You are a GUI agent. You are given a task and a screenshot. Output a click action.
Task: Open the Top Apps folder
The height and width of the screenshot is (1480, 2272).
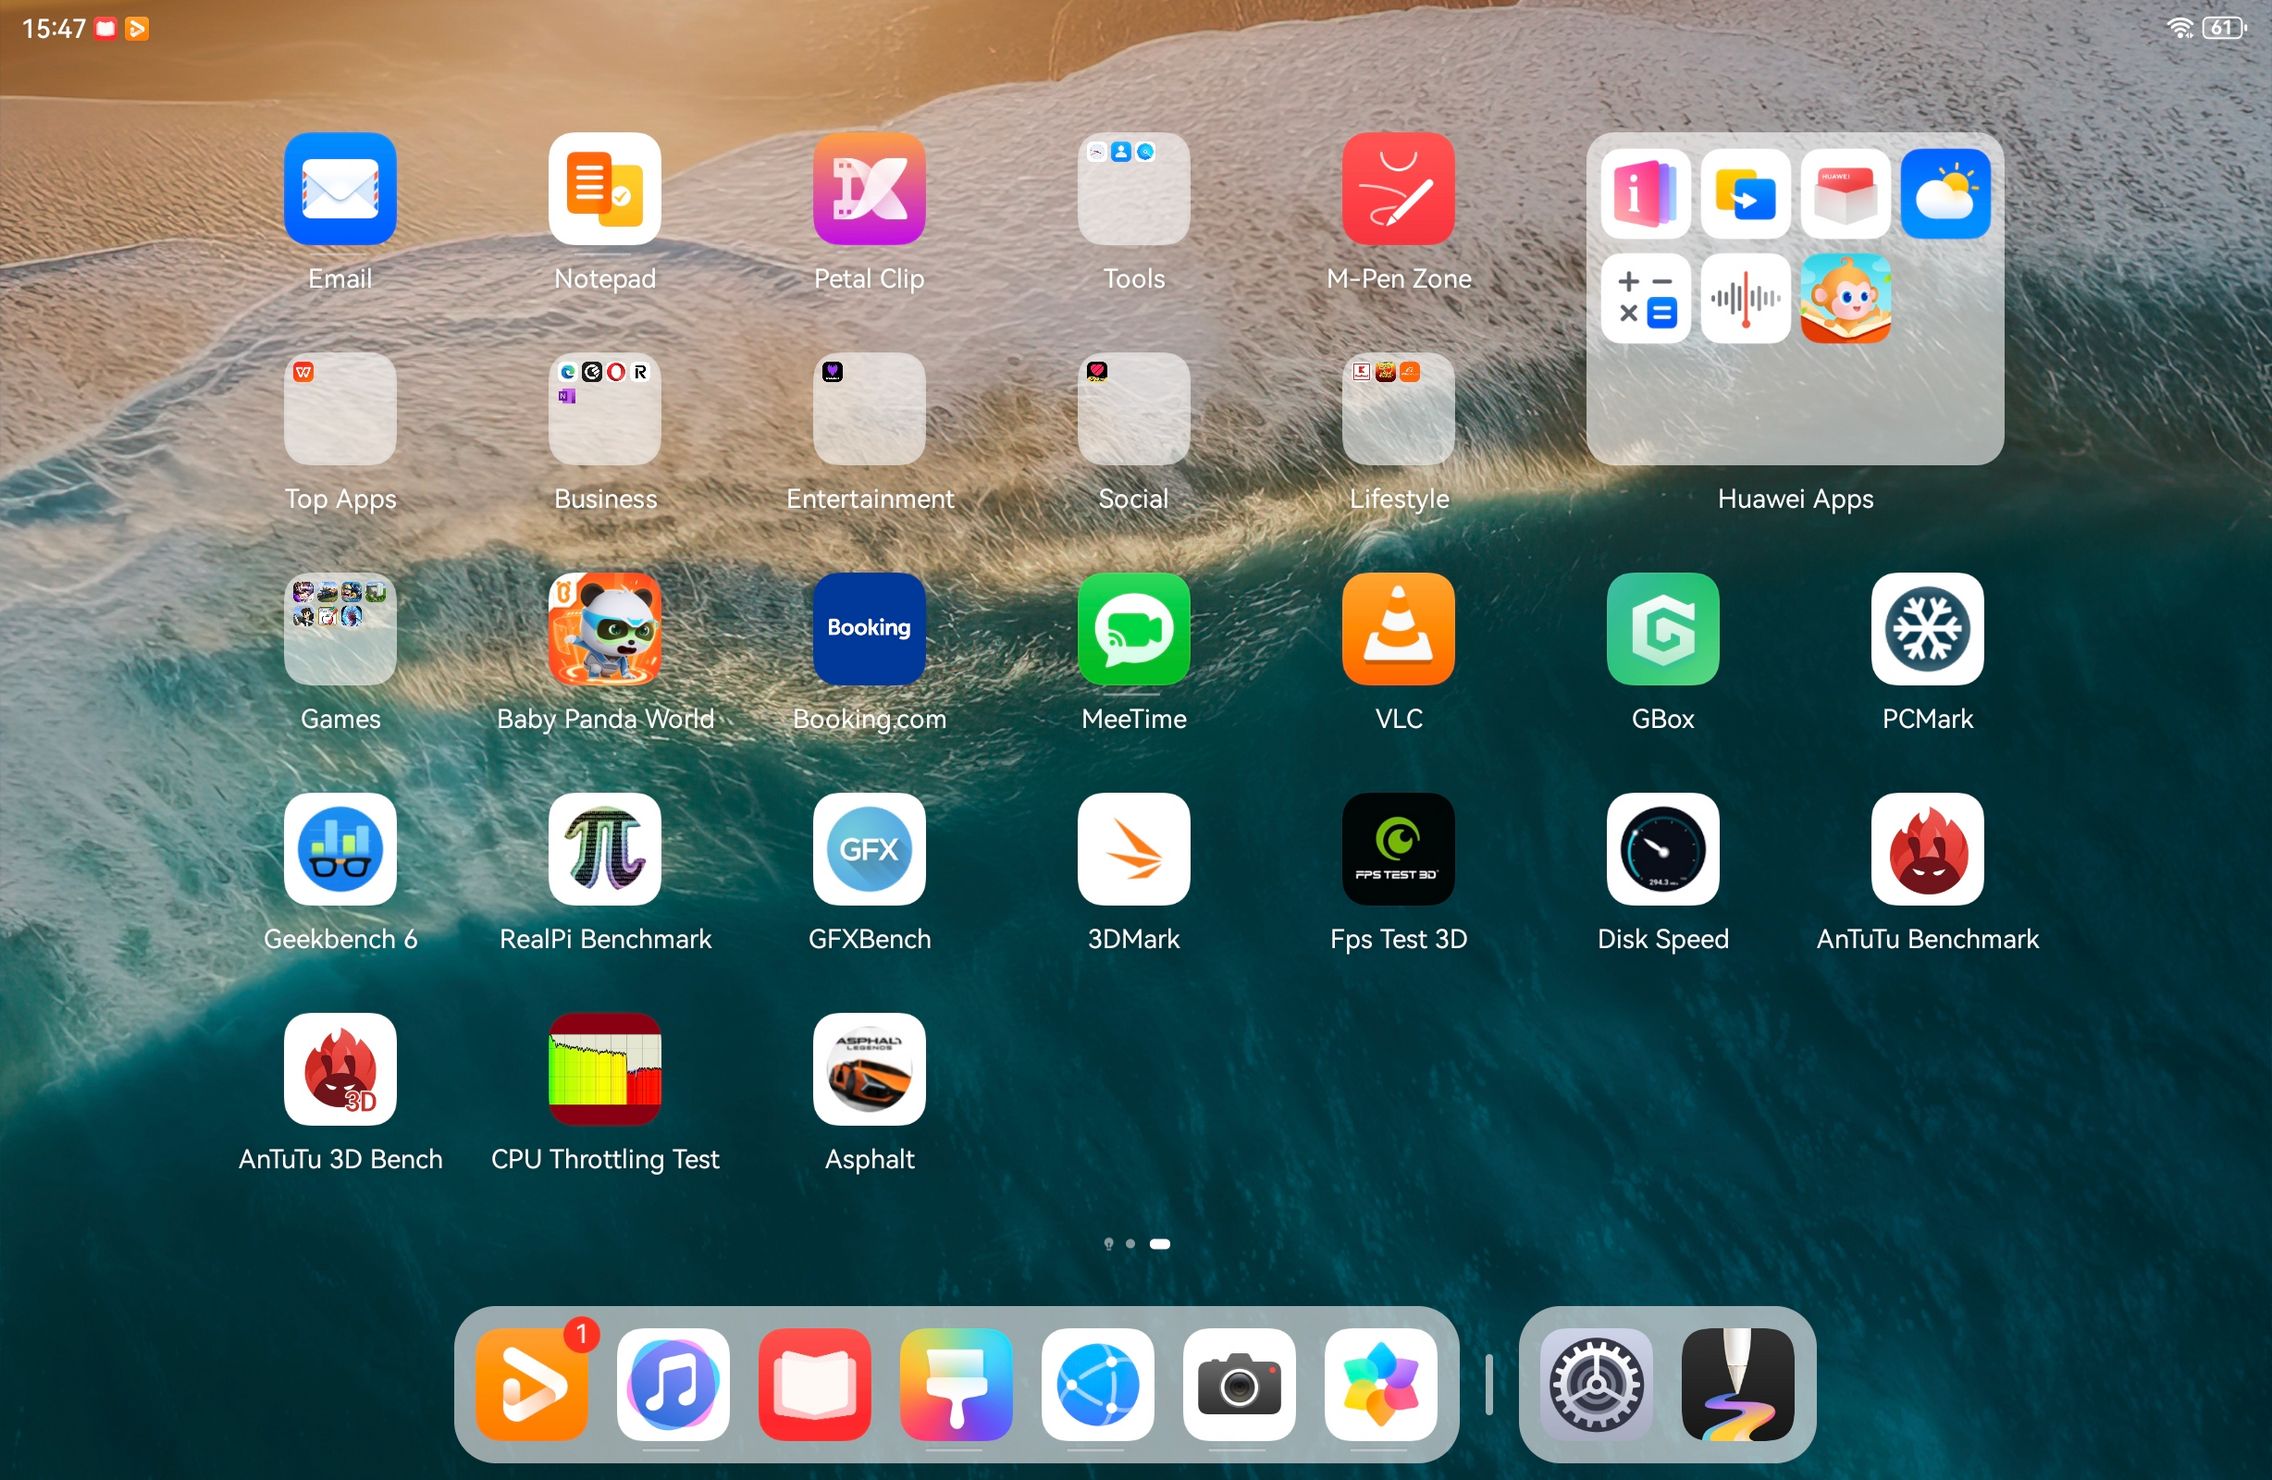tap(340, 409)
